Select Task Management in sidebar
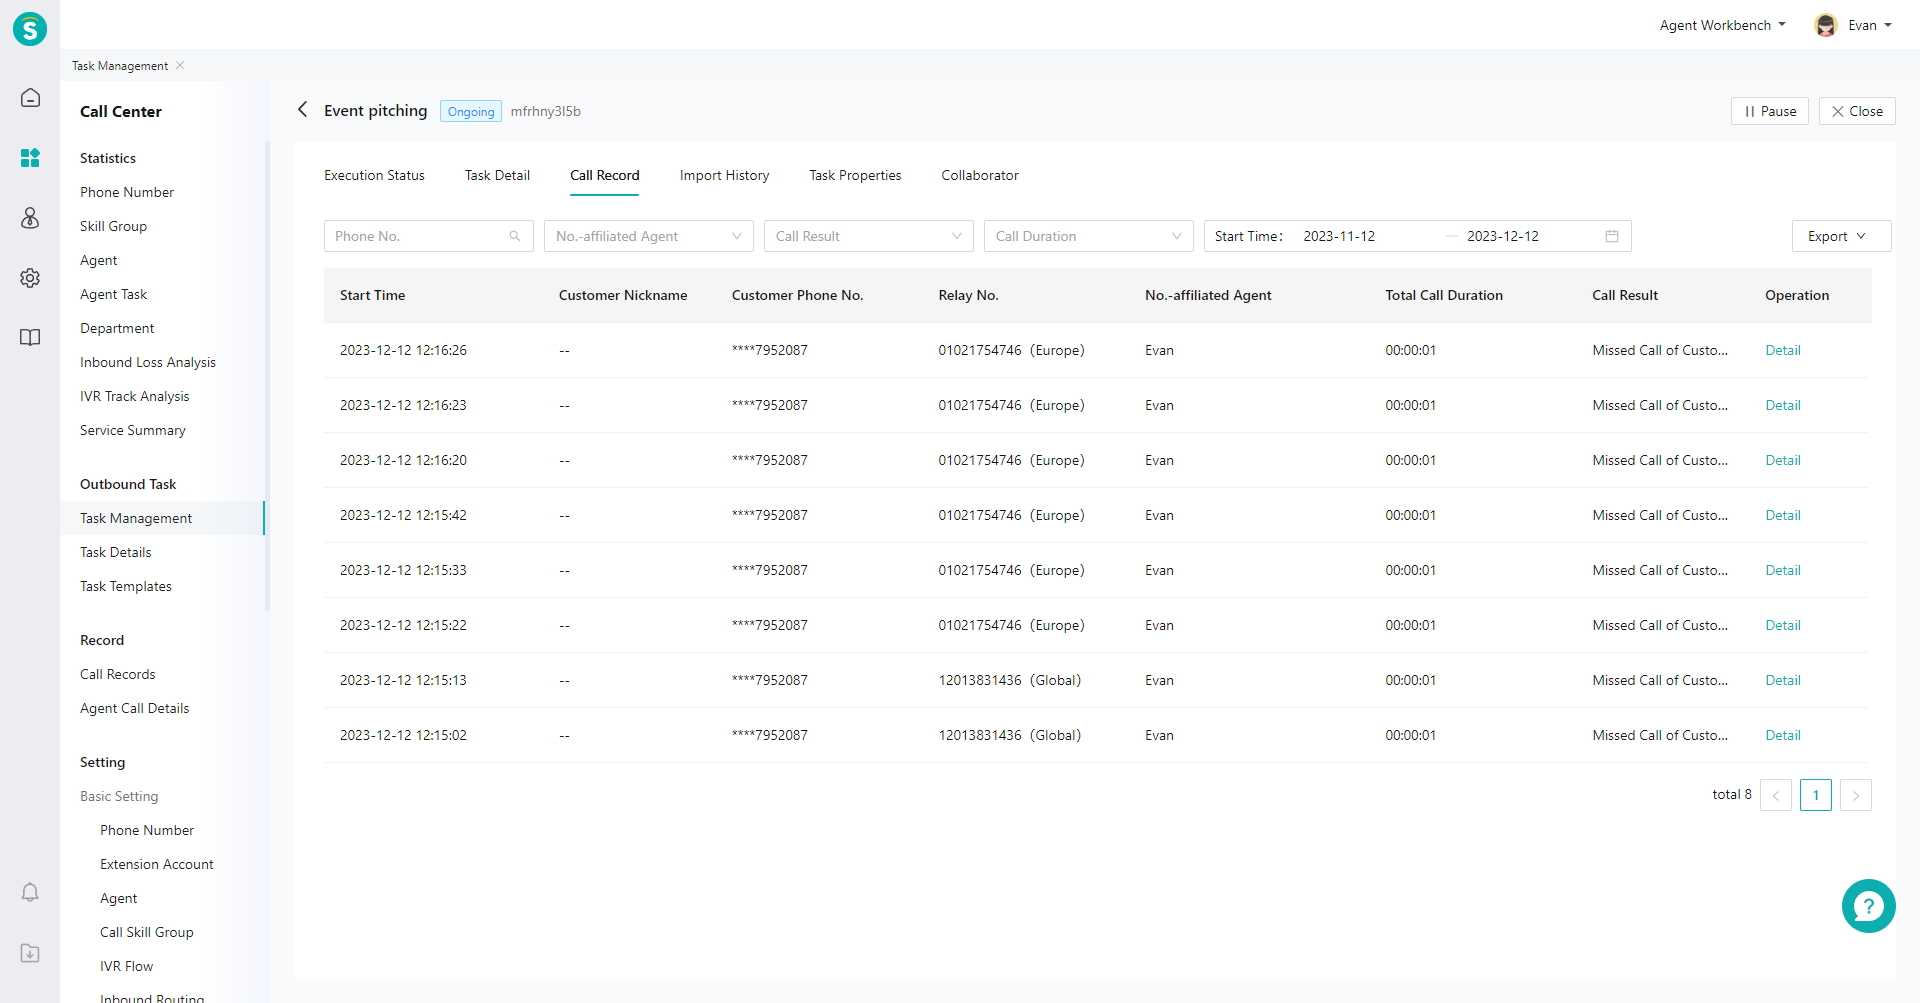Image resolution: width=1920 pixels, height=1003 pixels. coord(162,518)
